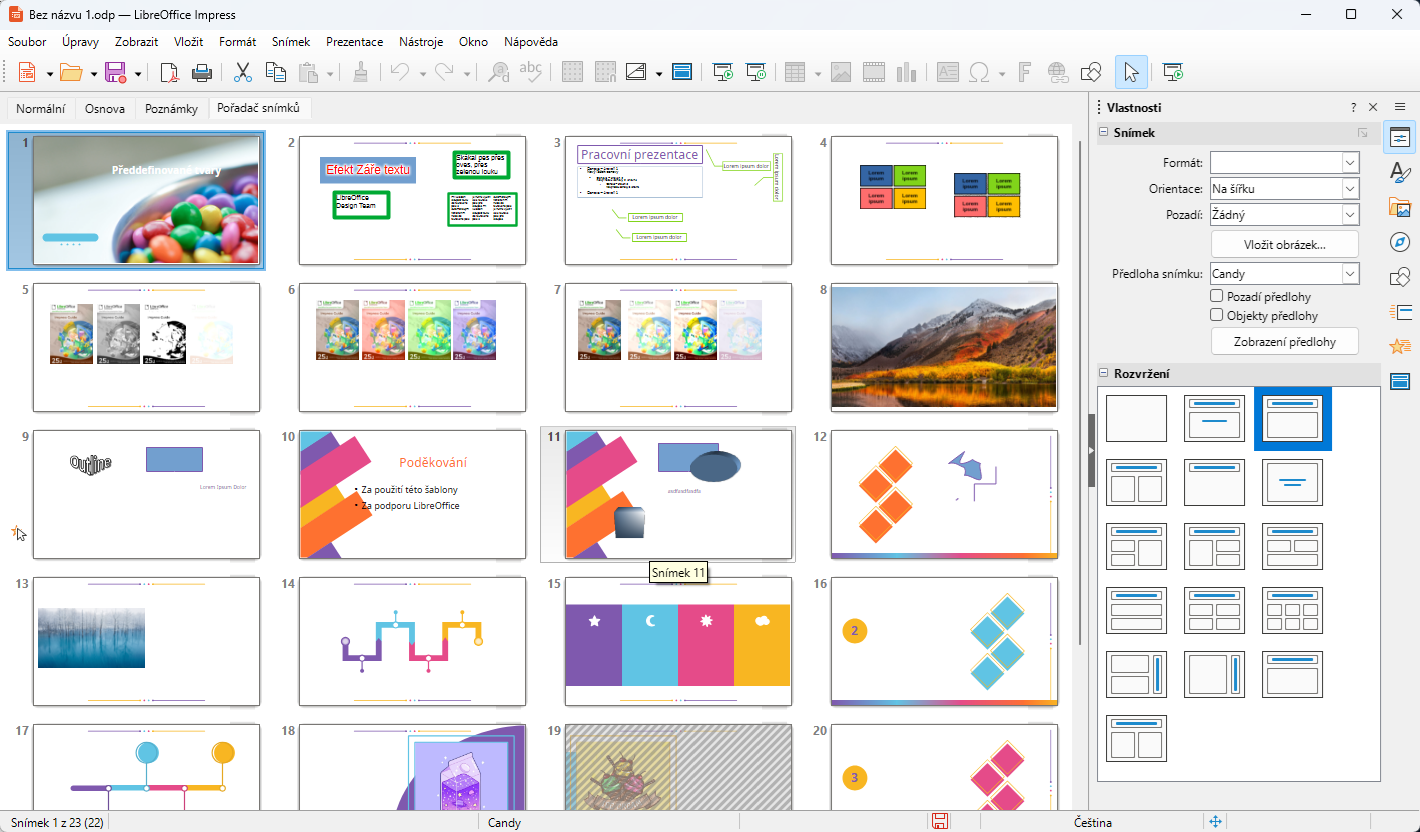The image size is (1420, 832).
Task: Click the Copy icon
Action: pyautogui.click(x=275, y=72)
